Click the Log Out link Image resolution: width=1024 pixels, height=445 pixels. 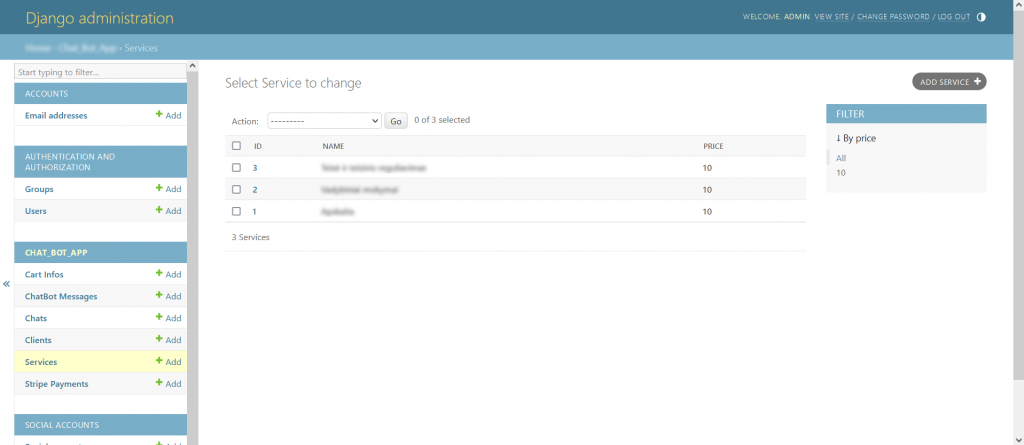[x=954, y=17]
